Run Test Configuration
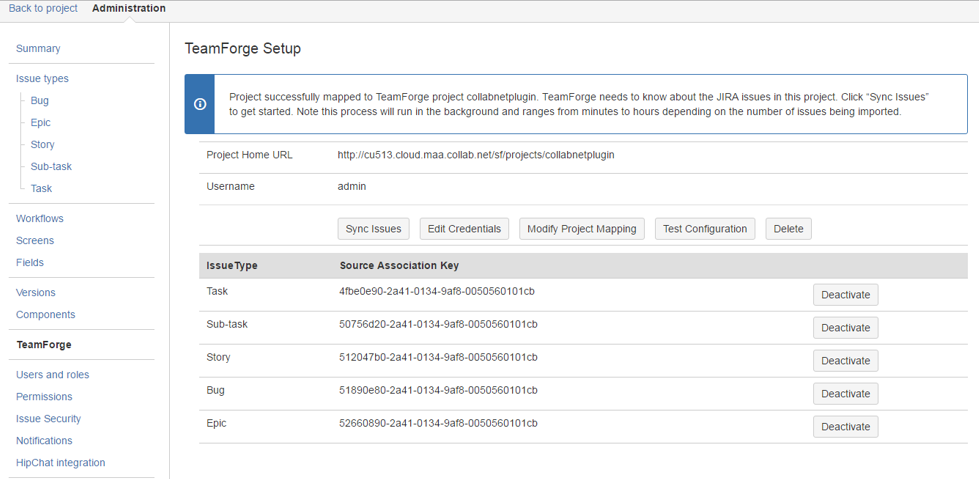Image resolution: width=979 pixels, height=479 pixels. point(705,229)
